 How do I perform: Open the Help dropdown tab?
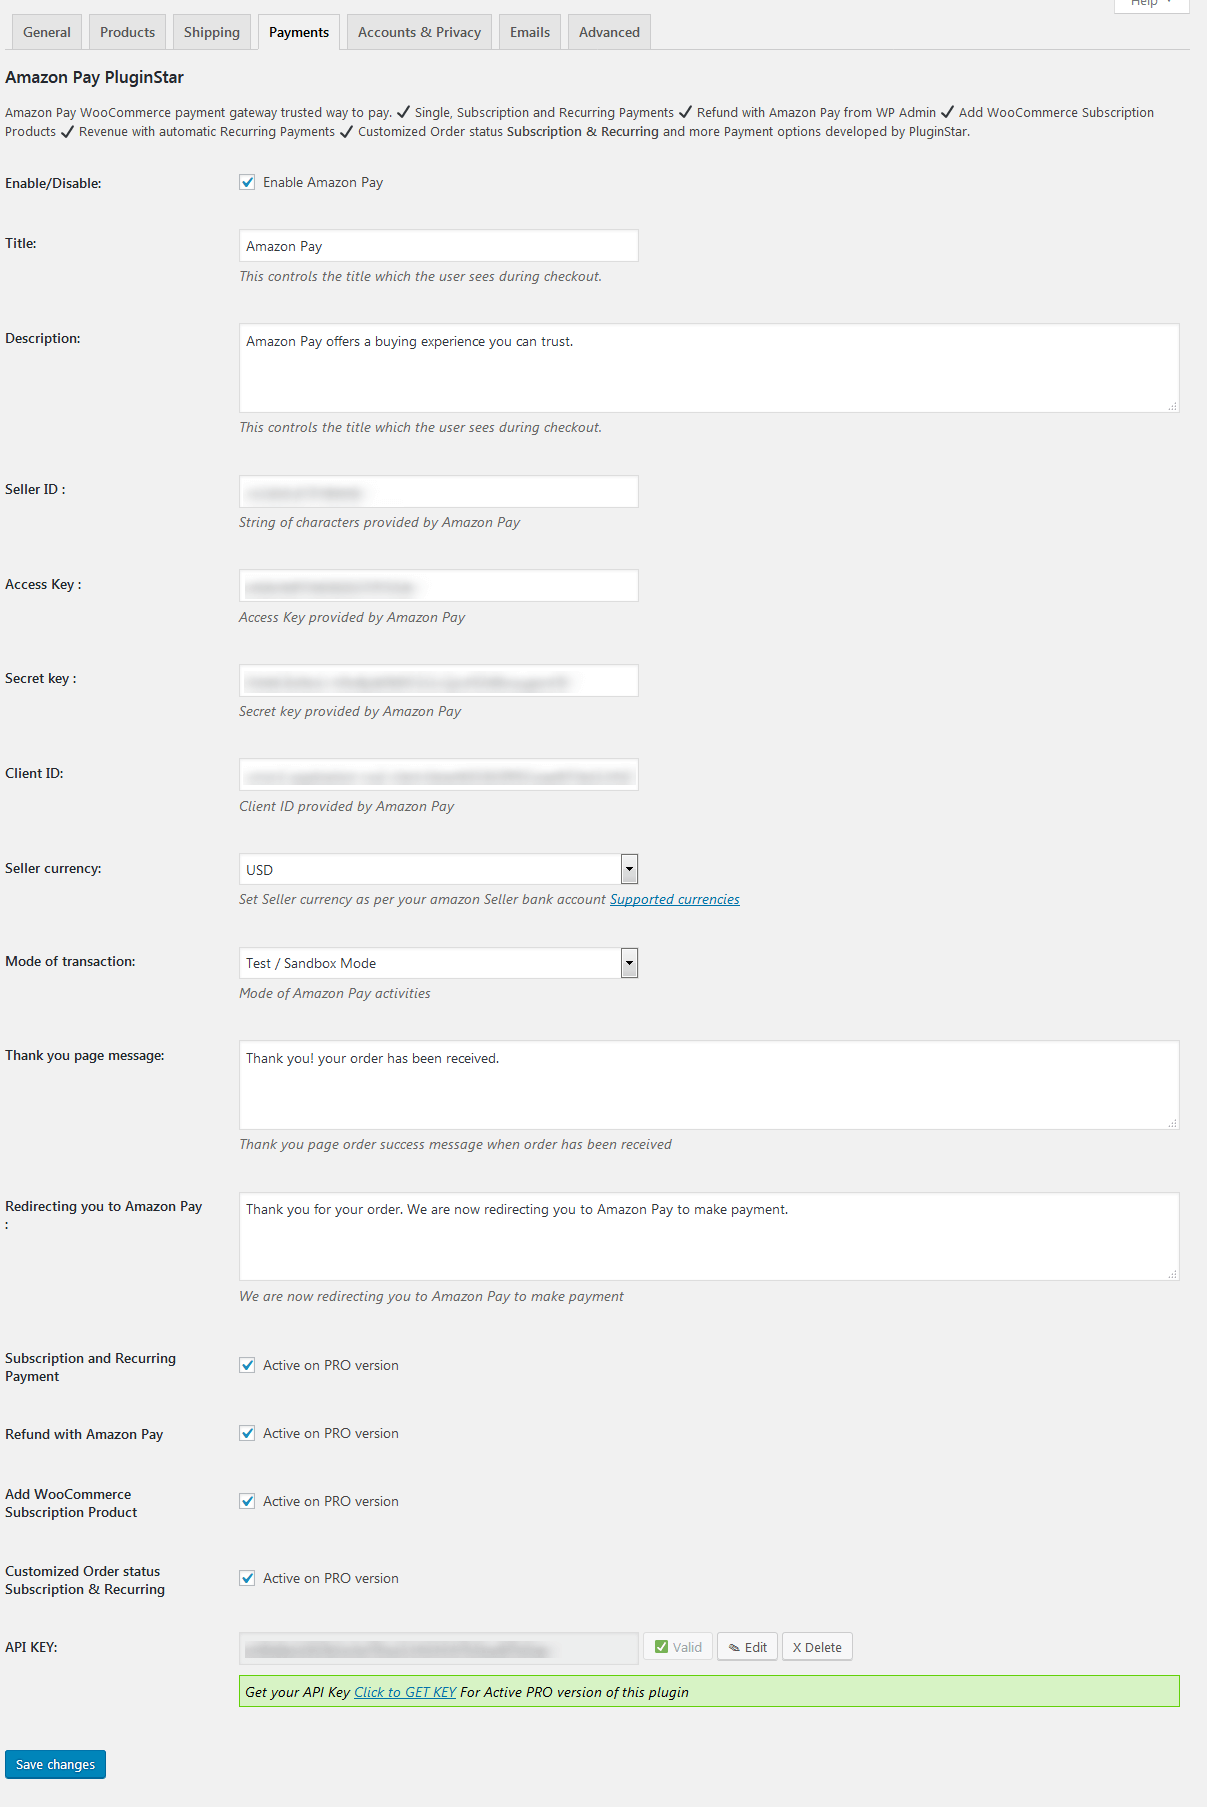[x=1151, y=4]
